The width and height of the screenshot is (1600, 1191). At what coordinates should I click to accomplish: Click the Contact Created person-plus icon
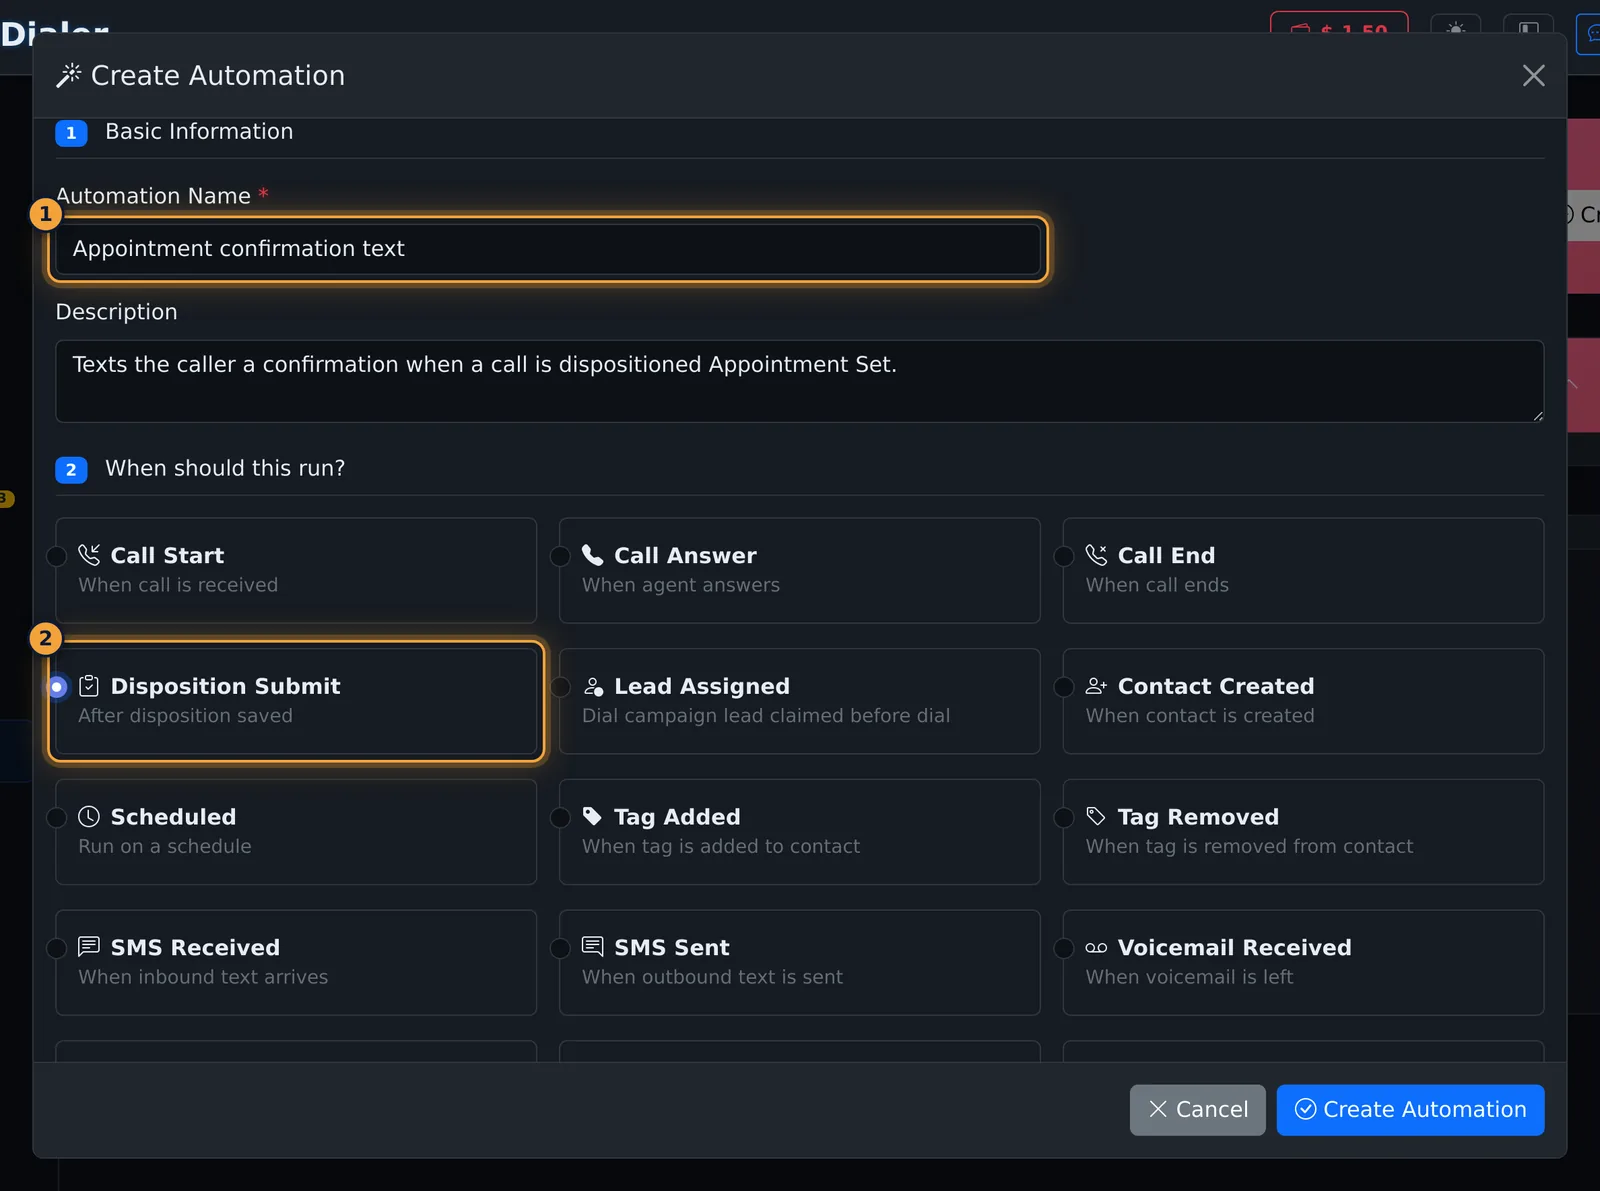click(x=1097, y=686)
